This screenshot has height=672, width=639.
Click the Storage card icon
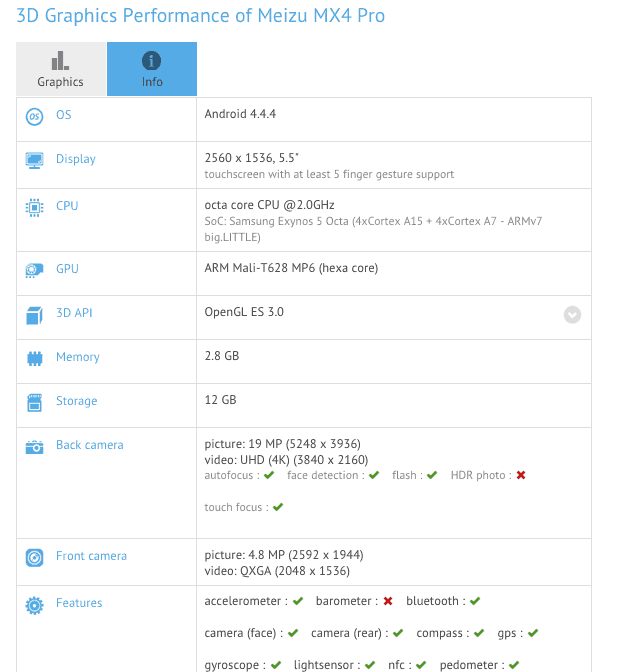tap(35, 402)
